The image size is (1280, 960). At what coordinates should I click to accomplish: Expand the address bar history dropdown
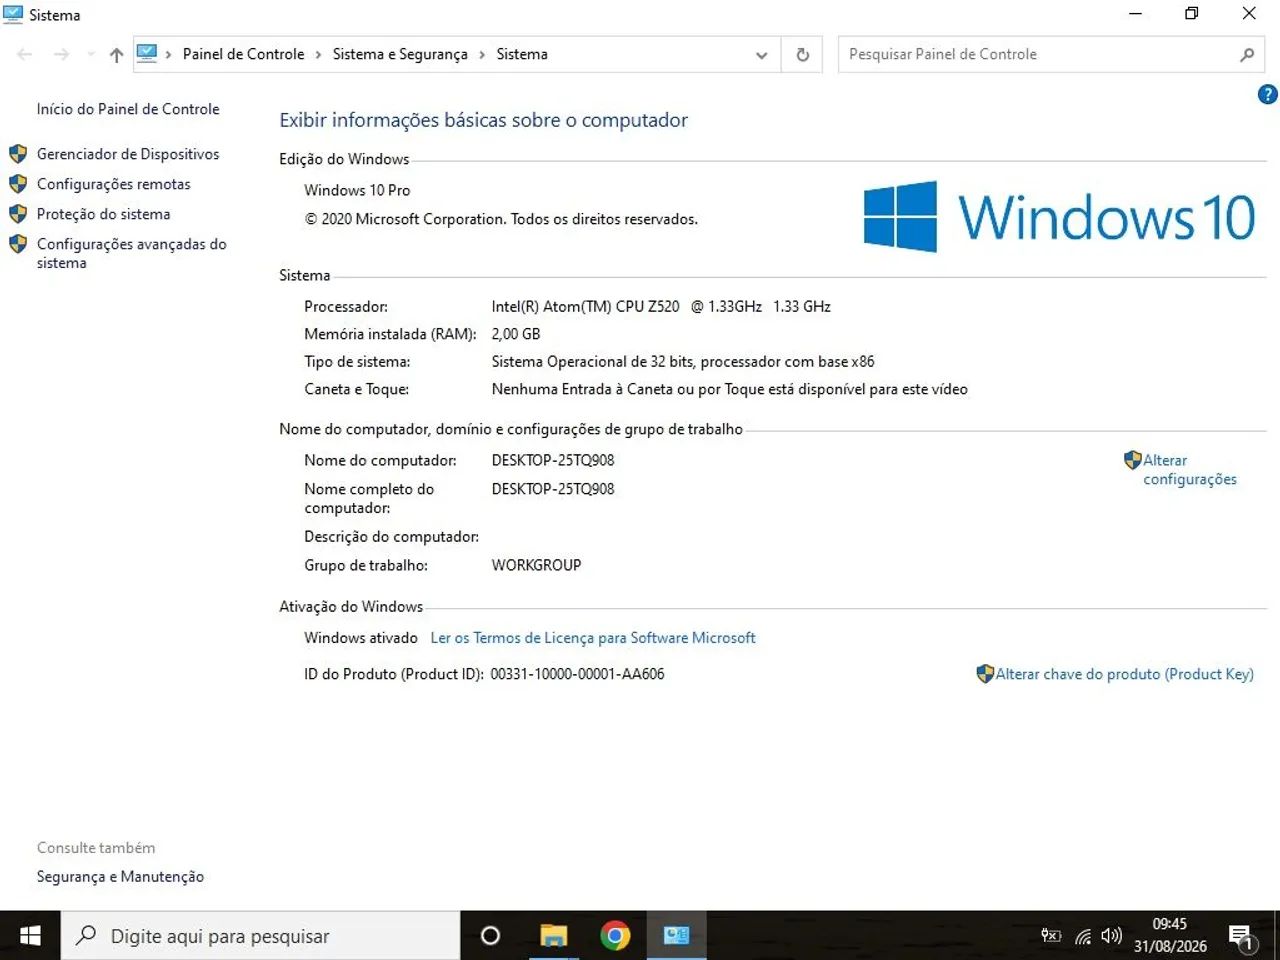(x=761, y=55)
